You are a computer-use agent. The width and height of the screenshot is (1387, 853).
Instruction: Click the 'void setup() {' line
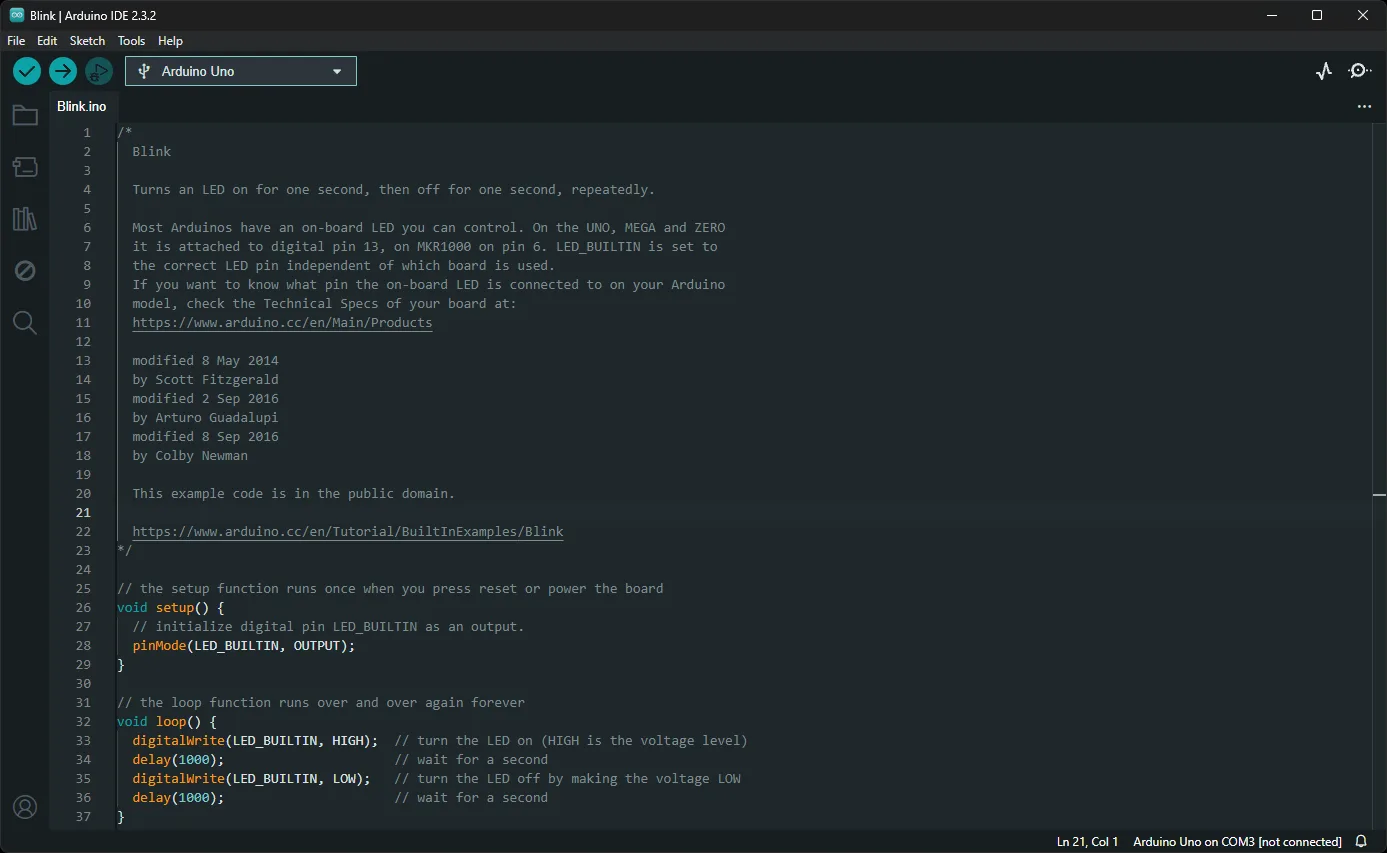(x=171, y=608)
